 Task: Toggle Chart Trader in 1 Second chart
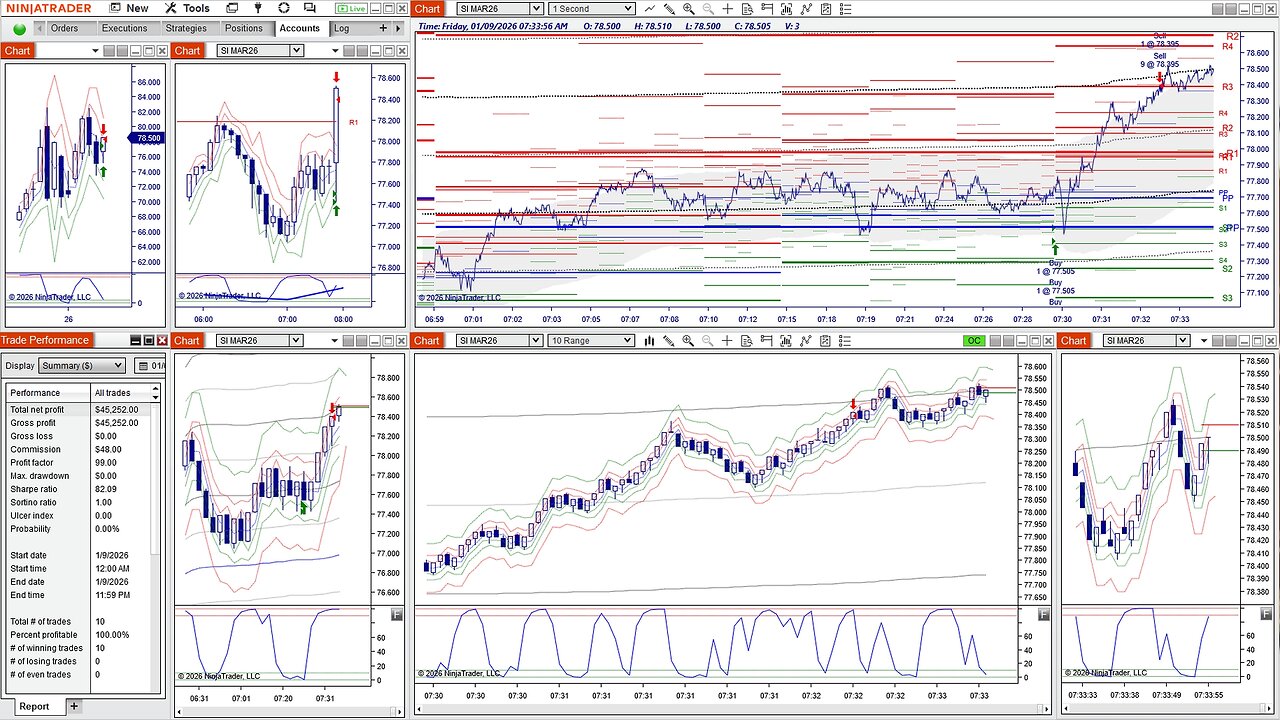(765, 8)
